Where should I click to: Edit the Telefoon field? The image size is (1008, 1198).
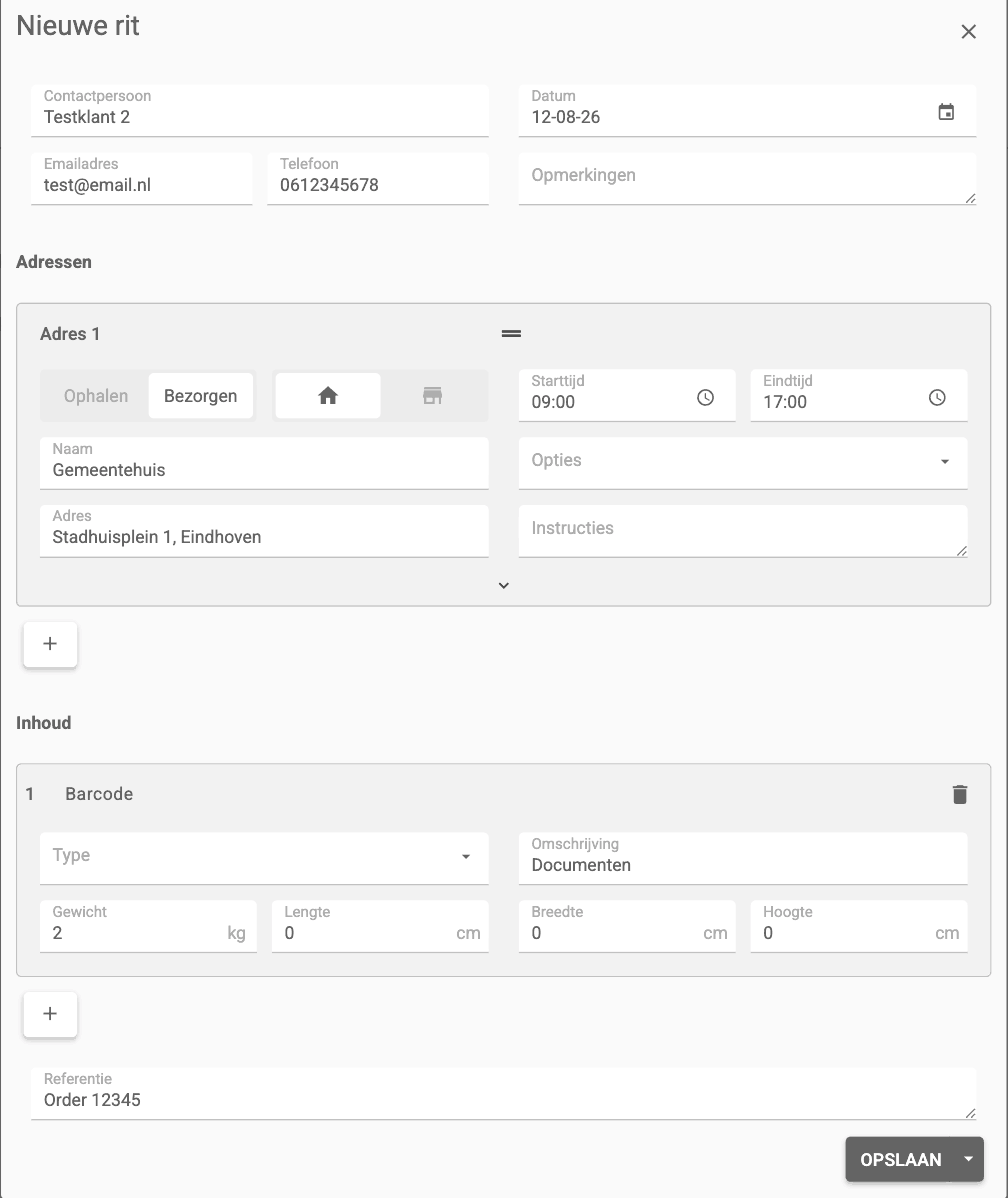click(x=378, y=179)
